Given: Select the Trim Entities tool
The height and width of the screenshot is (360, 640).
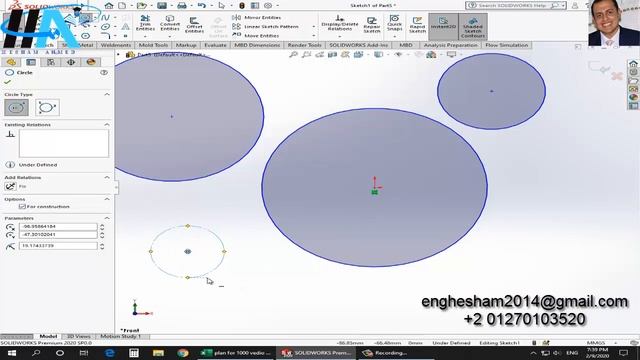Looking at the screenshot, I should pyautogui.click(x=145, y=23).
